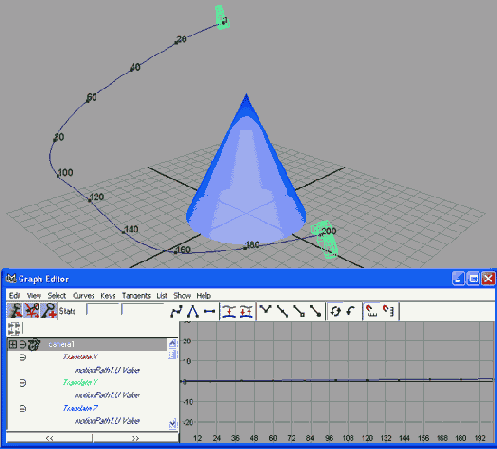Viewport: 497px width, 449px height.
Task: Click motion path marker 60
Action: 91,98
